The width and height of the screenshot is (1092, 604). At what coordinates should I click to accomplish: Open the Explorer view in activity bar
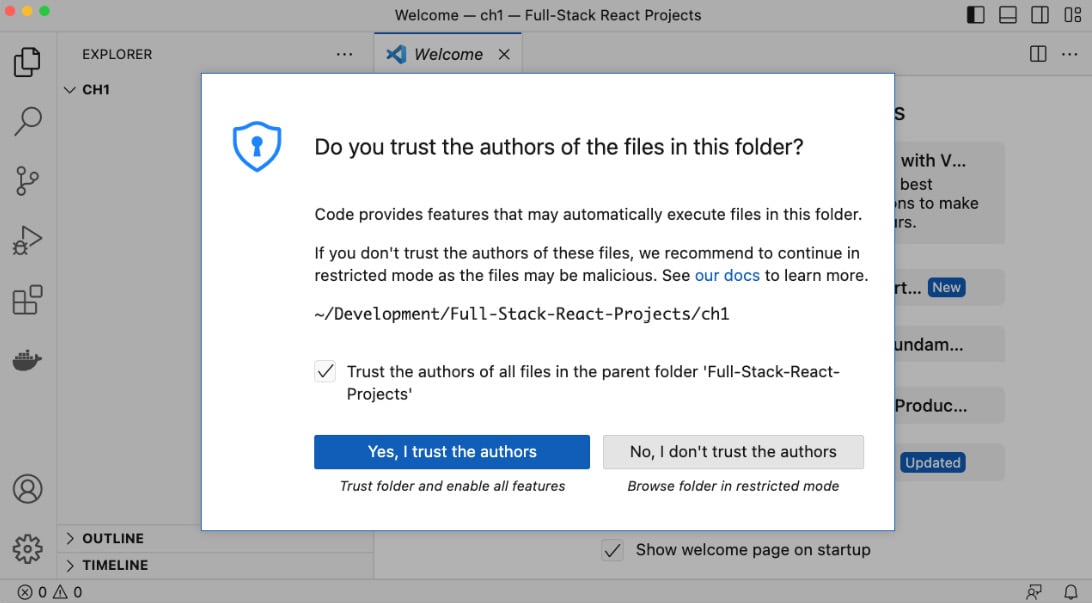click(27, 62)
